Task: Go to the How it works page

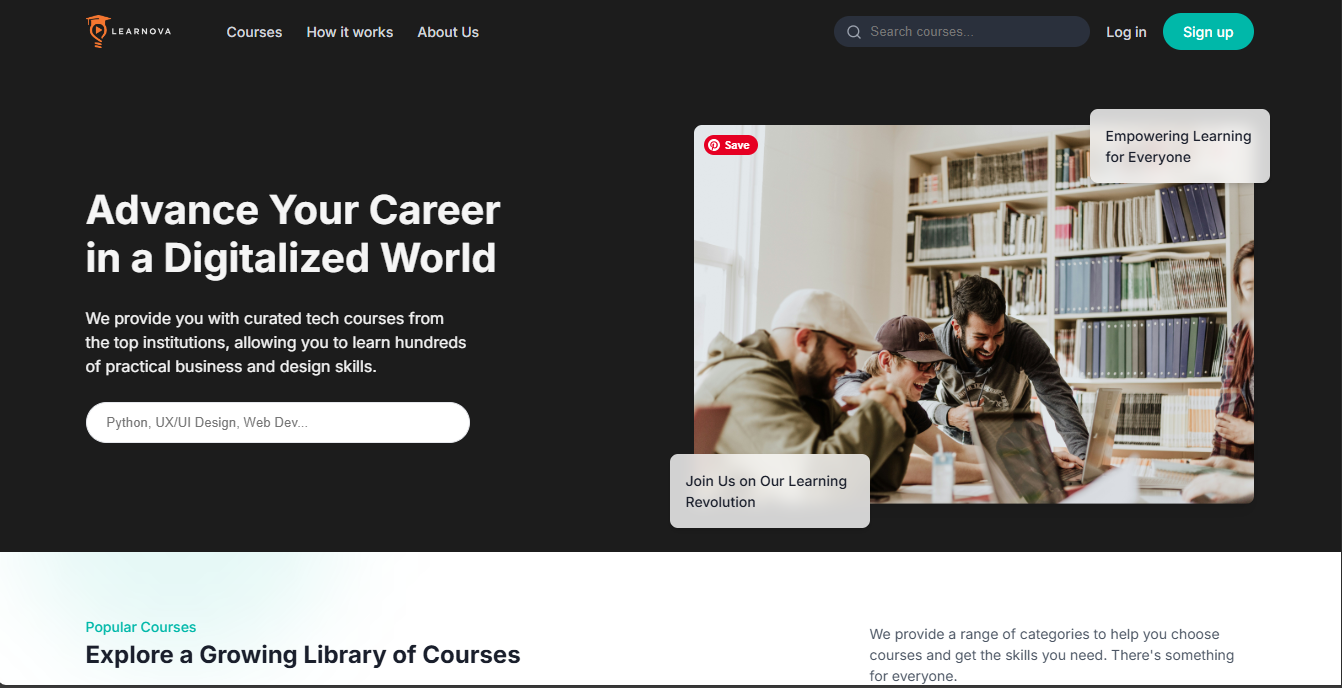Action: click(x=350, y=32)
